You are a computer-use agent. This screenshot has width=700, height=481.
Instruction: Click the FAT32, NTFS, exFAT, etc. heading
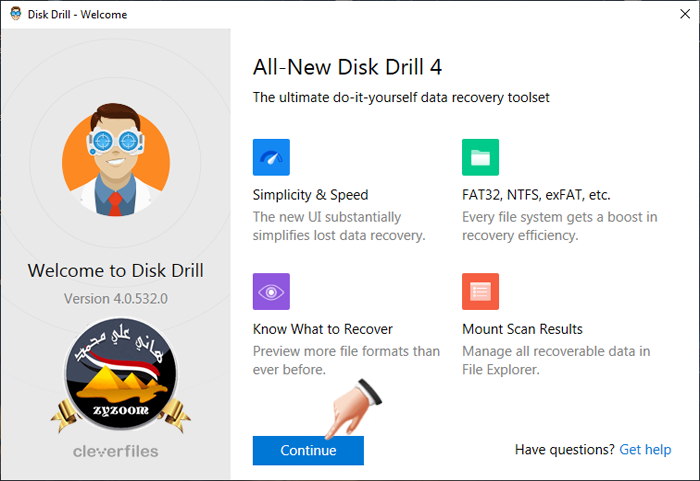click(536, 195)
